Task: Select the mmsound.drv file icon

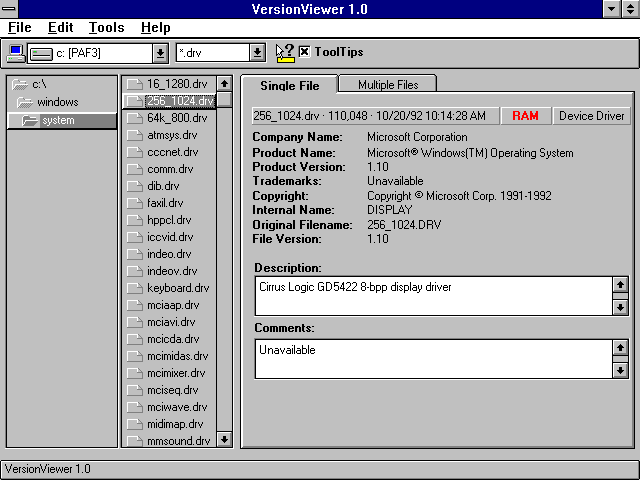Action: [134, 440]
